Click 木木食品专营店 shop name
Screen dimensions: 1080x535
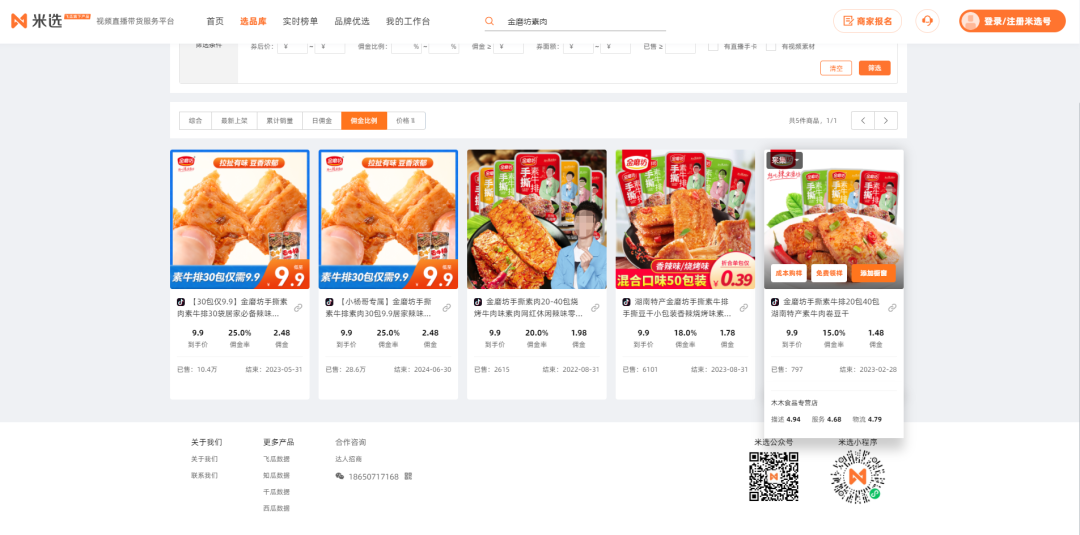pyautogui.click(x=794, y=403)
